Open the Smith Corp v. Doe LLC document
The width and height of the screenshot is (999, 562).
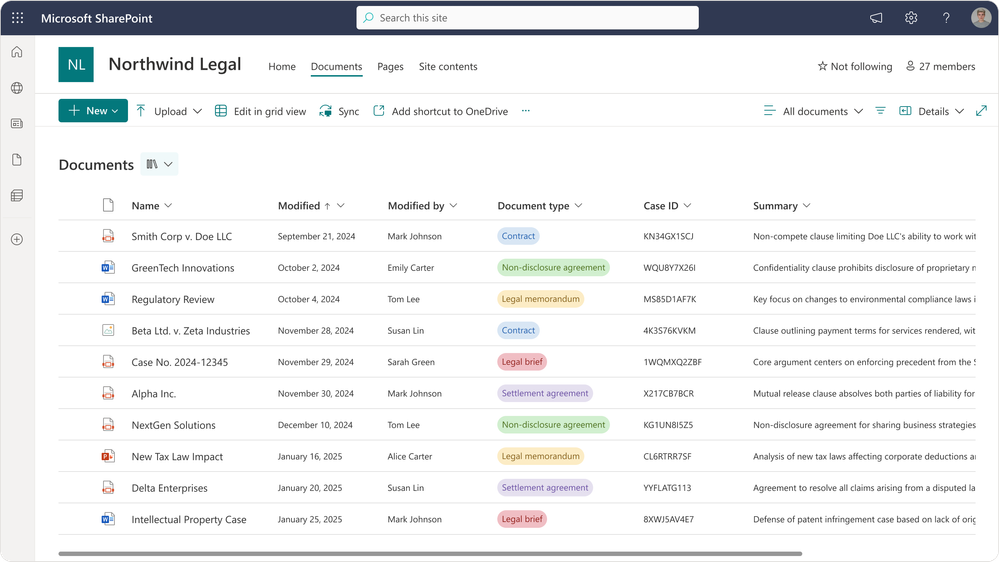tap(181, 237)
